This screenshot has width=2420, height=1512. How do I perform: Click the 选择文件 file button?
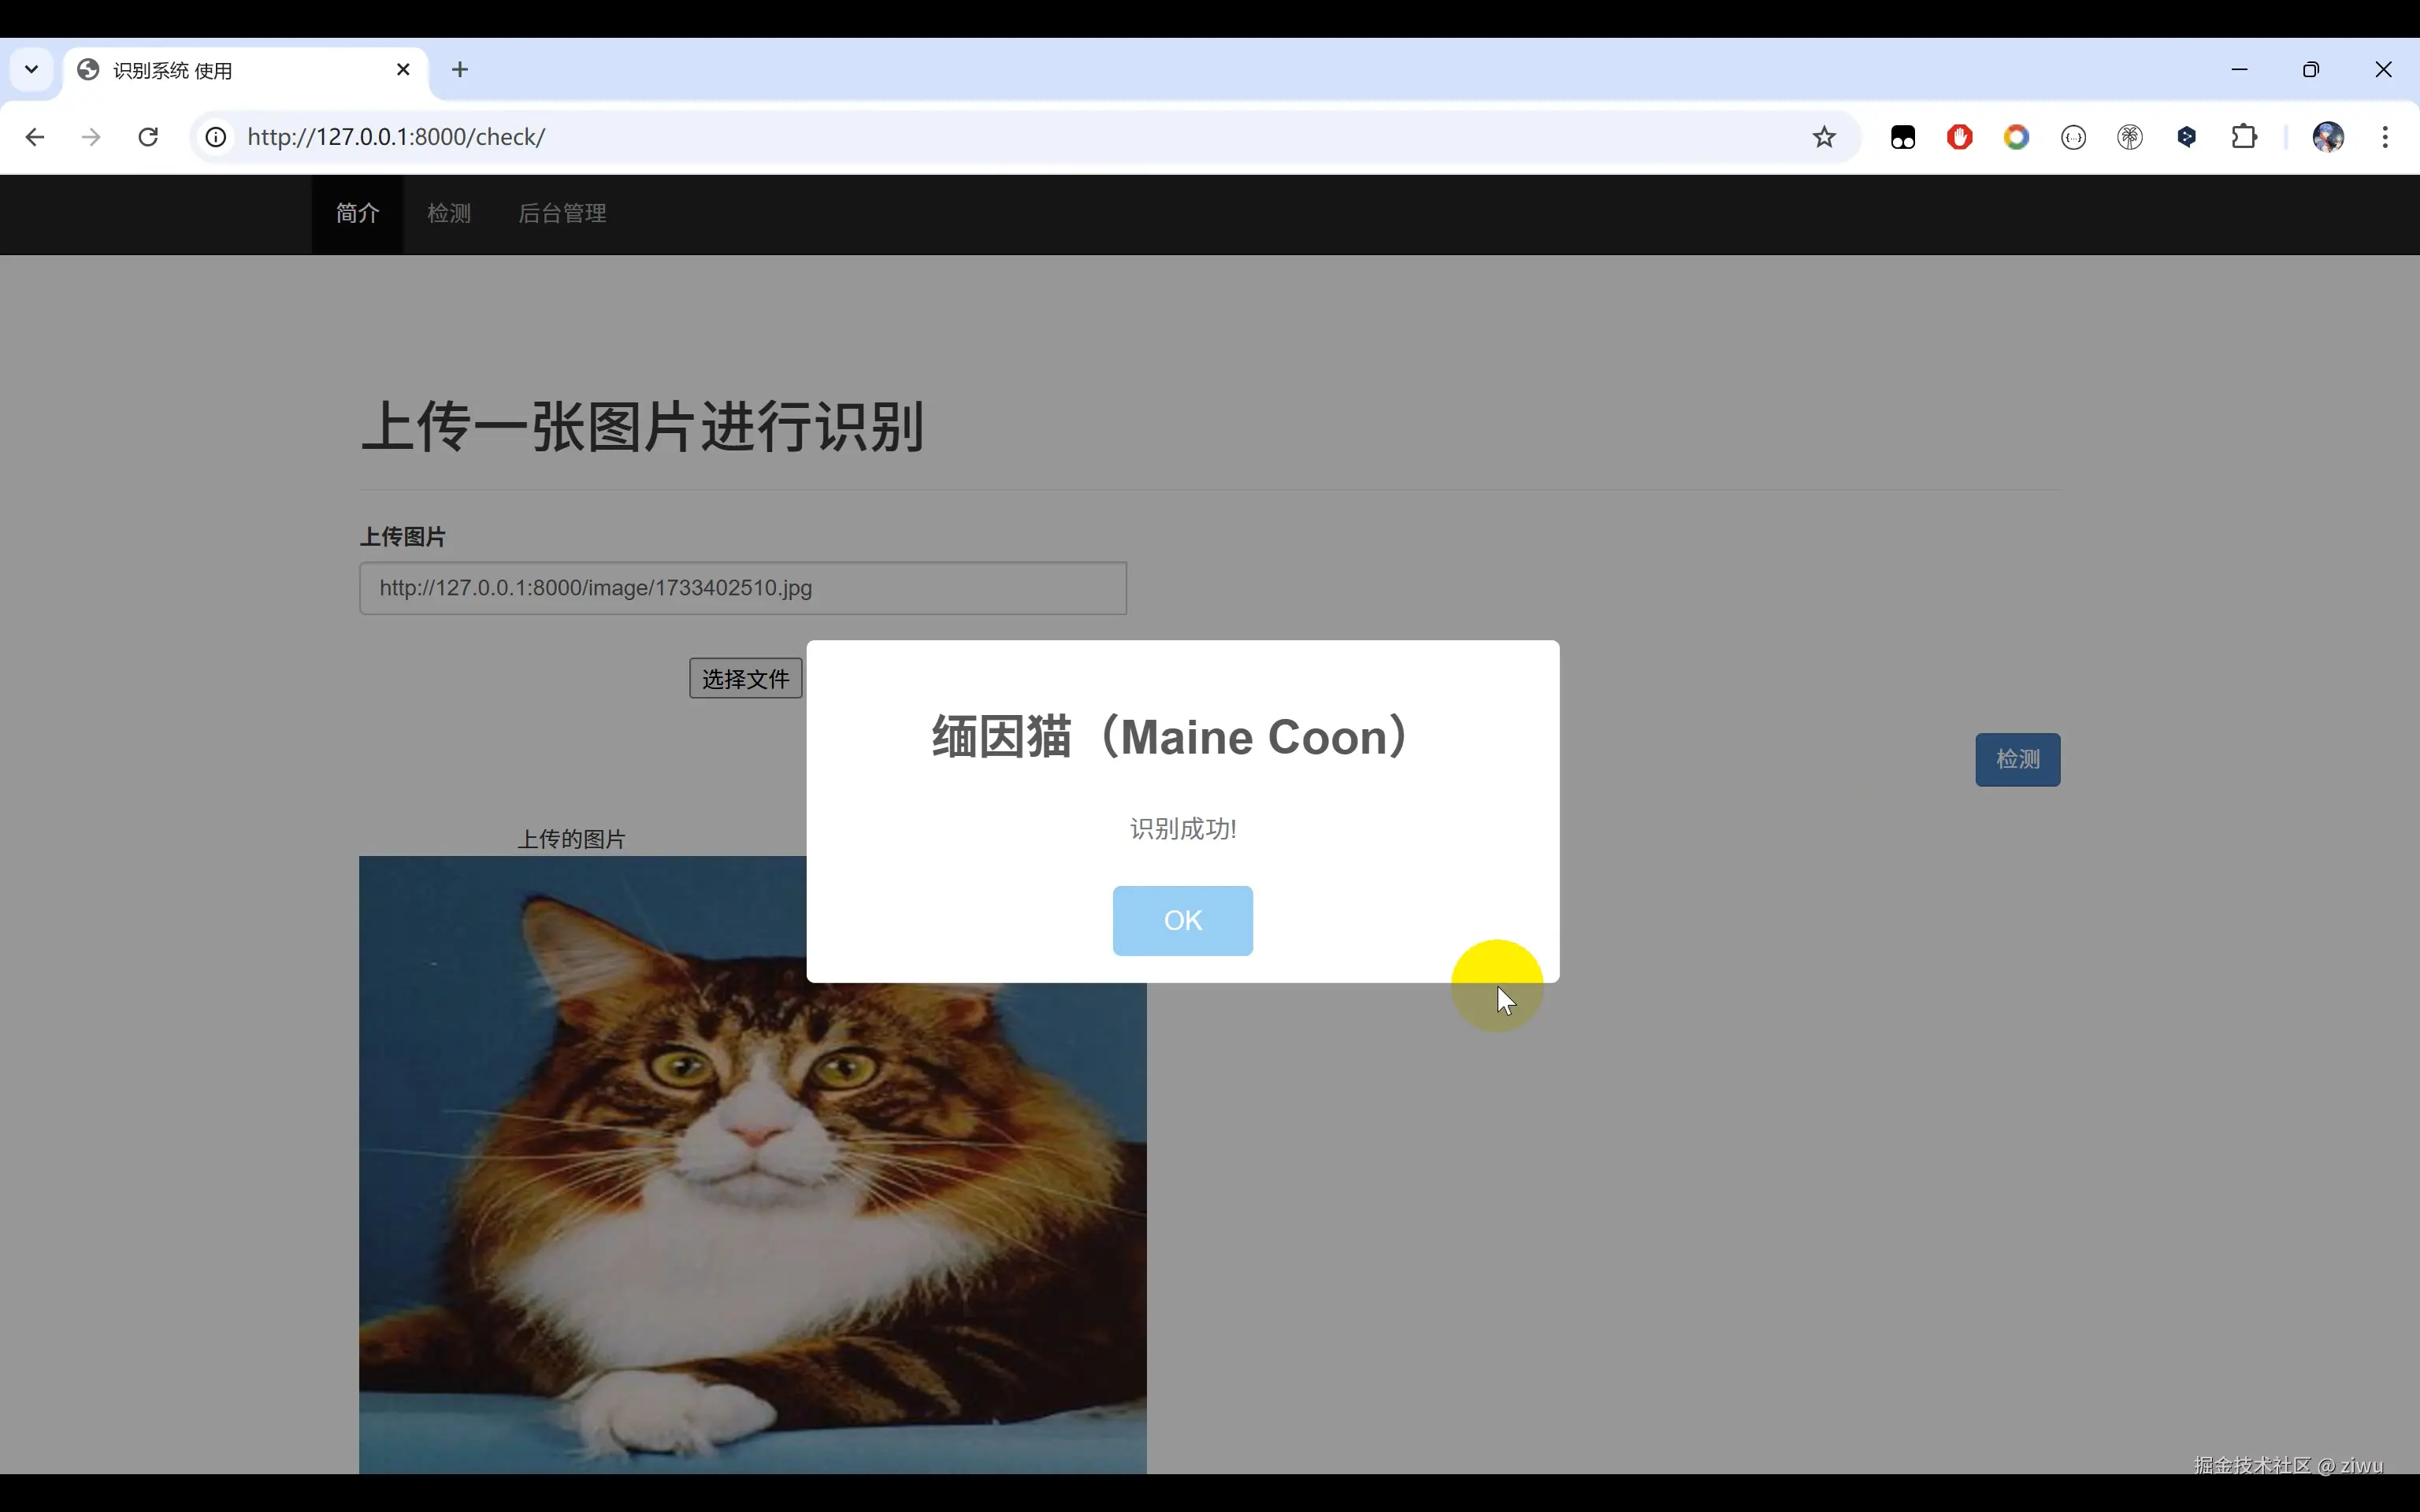[x=745, y=679]
